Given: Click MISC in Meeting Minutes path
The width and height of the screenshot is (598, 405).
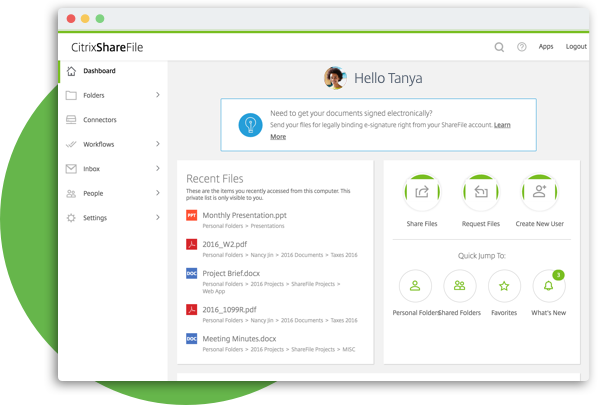Looking at the screenshot, I should [349, 349].
